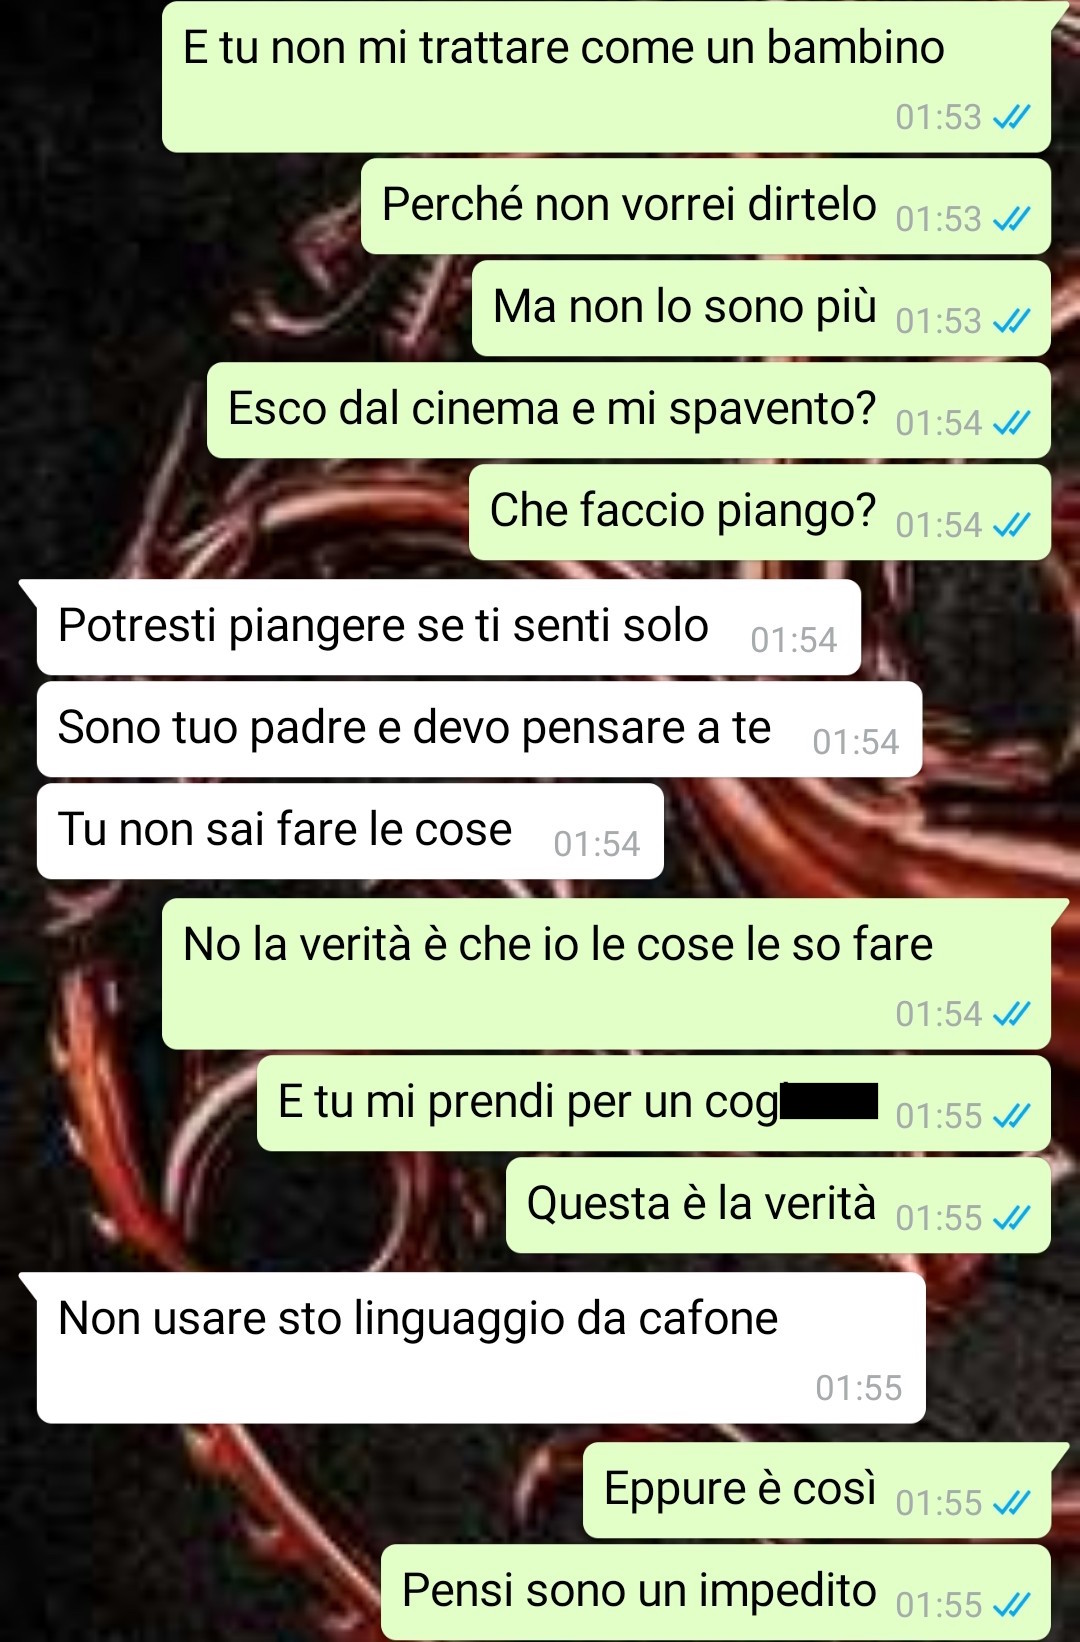
Task: Tap read ticks on 'Eppure è così'
Action: tap(1011, 1503)
